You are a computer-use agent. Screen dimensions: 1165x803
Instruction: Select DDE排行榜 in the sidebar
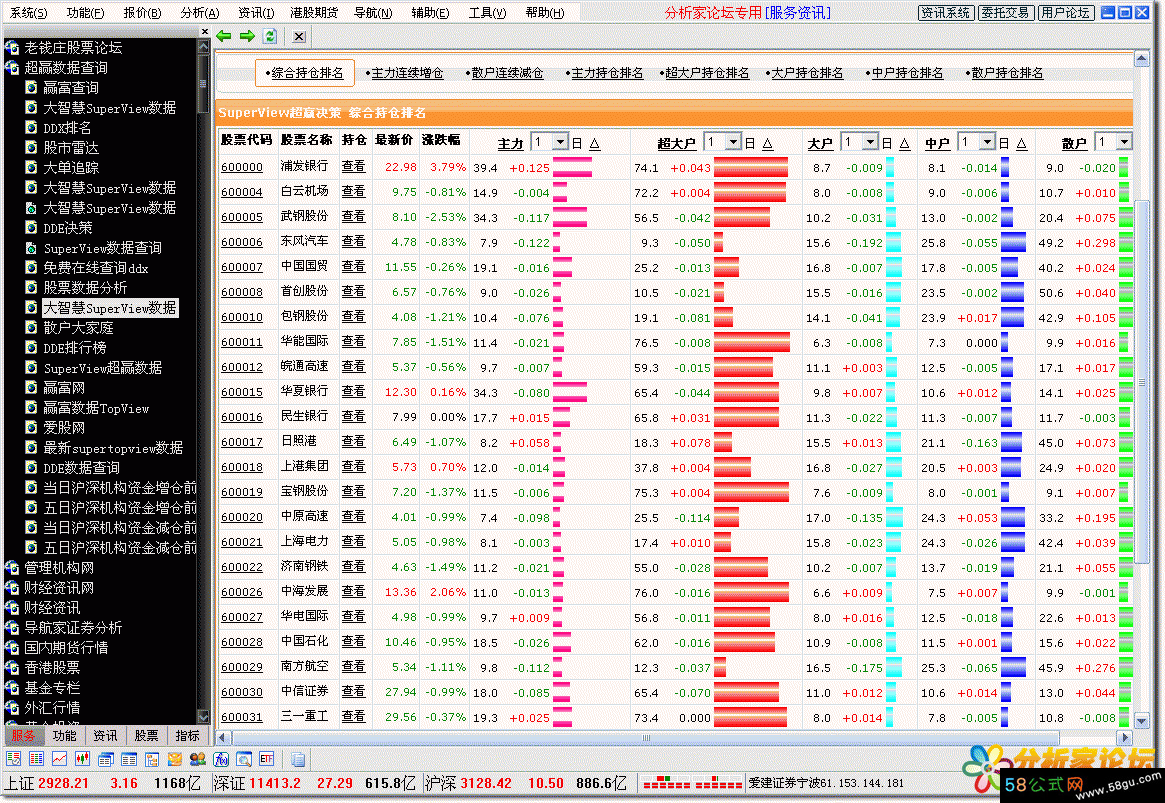(x=74, y=348)
